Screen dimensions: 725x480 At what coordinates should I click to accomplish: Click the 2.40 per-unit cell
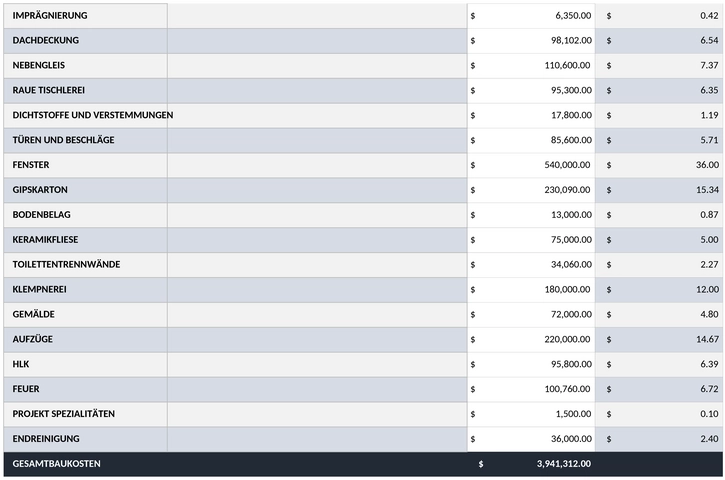coord(659,439)
